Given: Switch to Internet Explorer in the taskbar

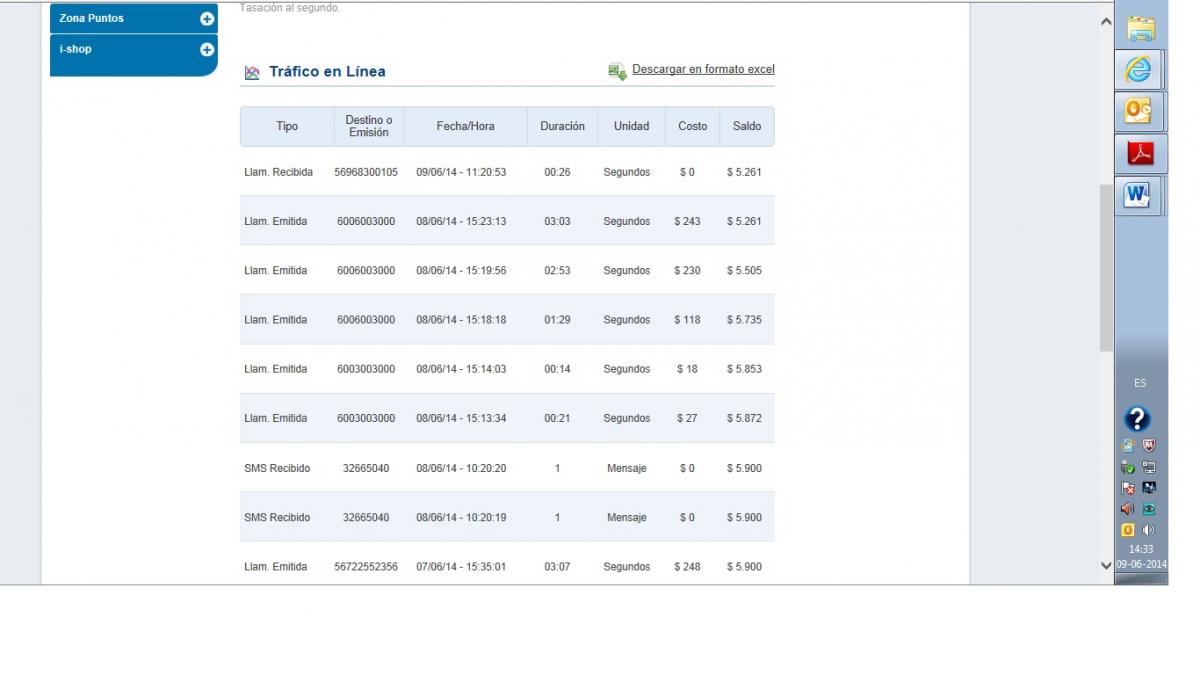Looking at the screenshot, I should click(x=1139, y=70).
